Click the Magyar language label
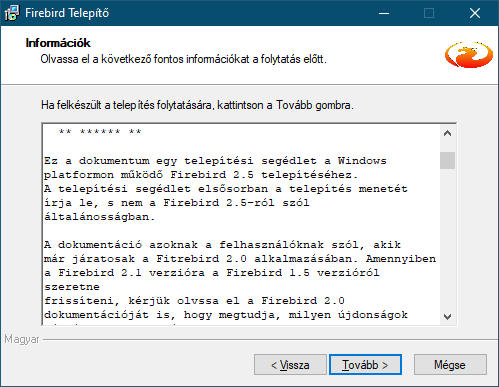Image resolution: width=499 pixels, height=387 pixels. (22, 339)
